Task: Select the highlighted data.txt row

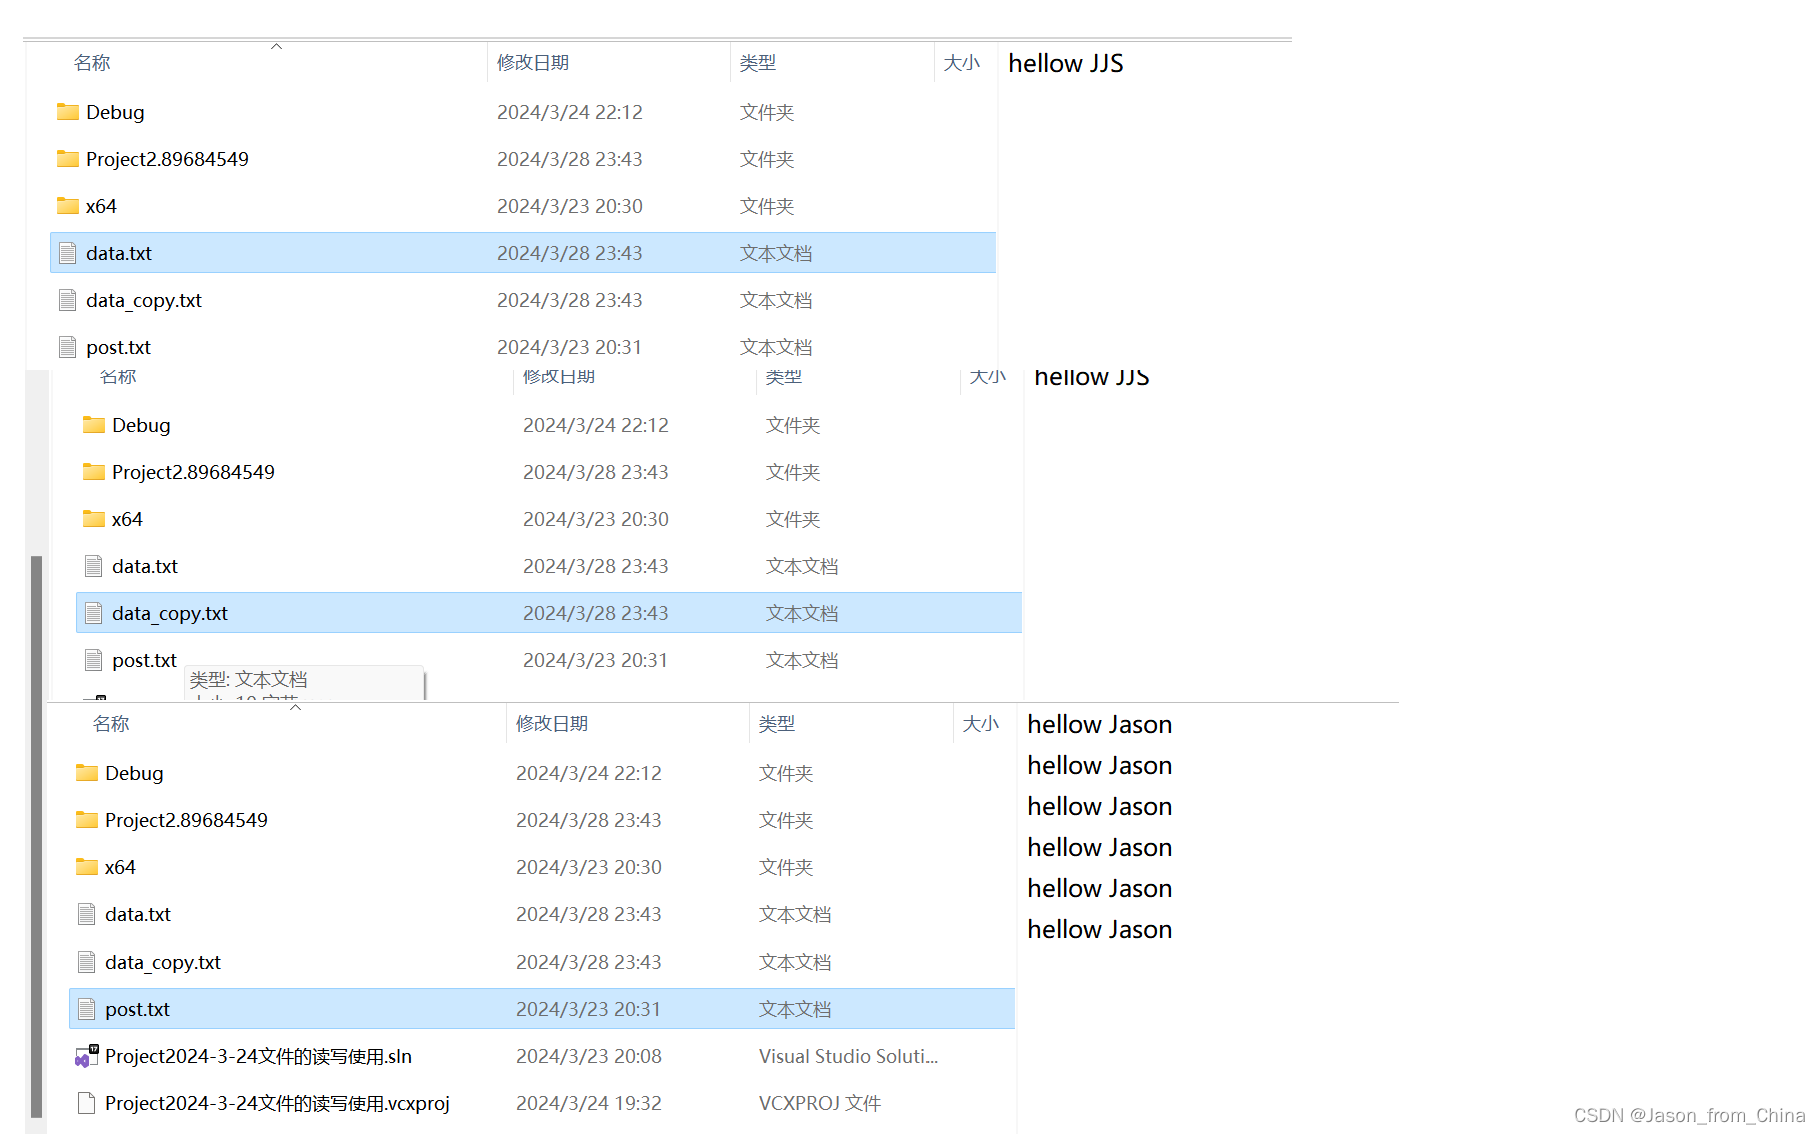Action: tap(523, 253)
